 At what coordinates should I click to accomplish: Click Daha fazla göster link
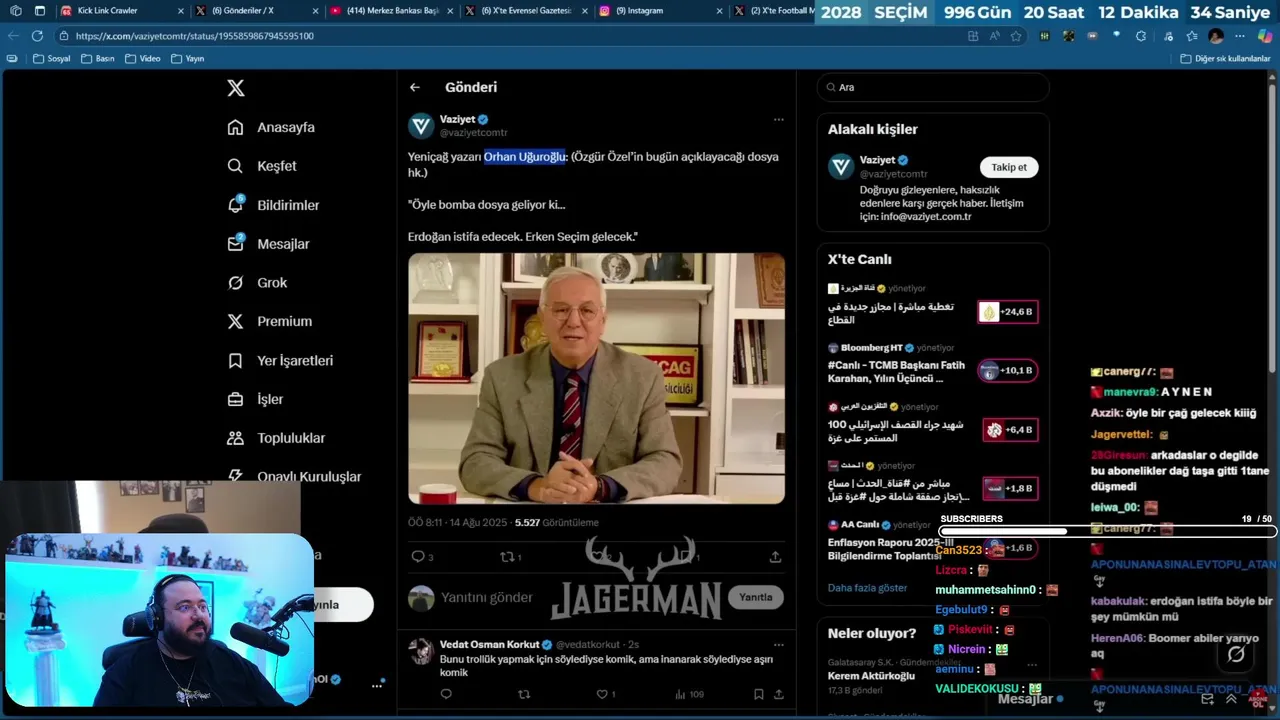(x=867, y=588)
